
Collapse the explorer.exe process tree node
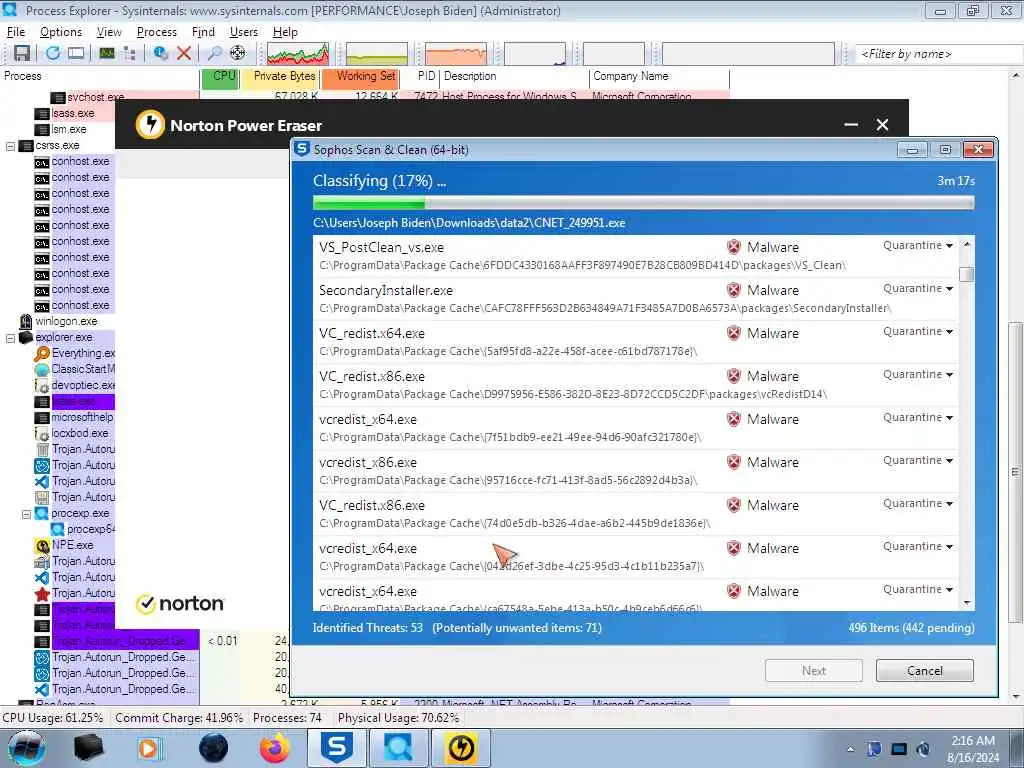10,338
